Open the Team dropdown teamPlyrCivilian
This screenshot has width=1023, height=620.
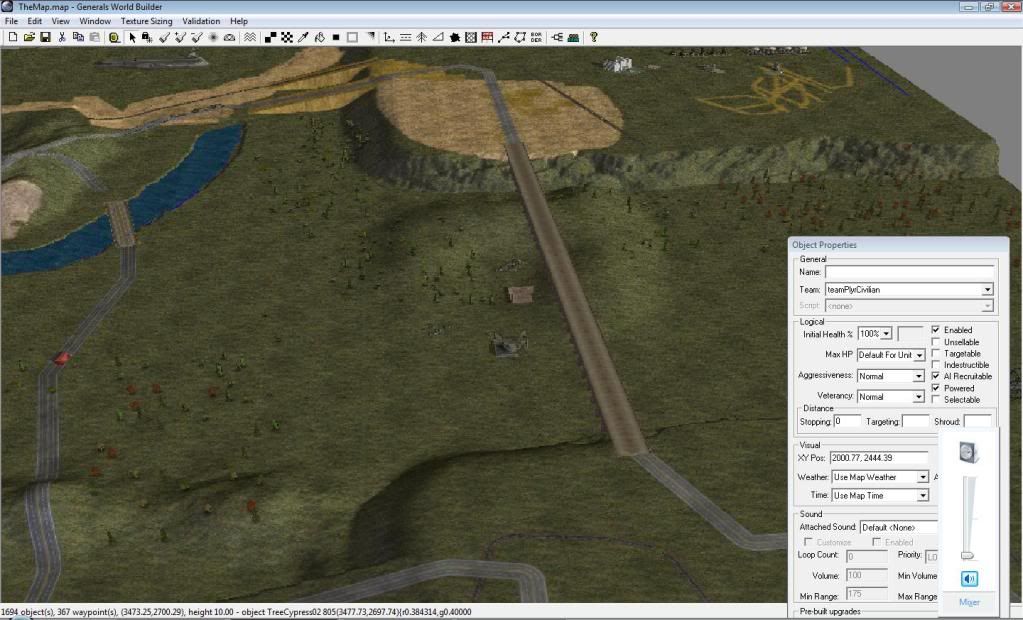[987, 290]
